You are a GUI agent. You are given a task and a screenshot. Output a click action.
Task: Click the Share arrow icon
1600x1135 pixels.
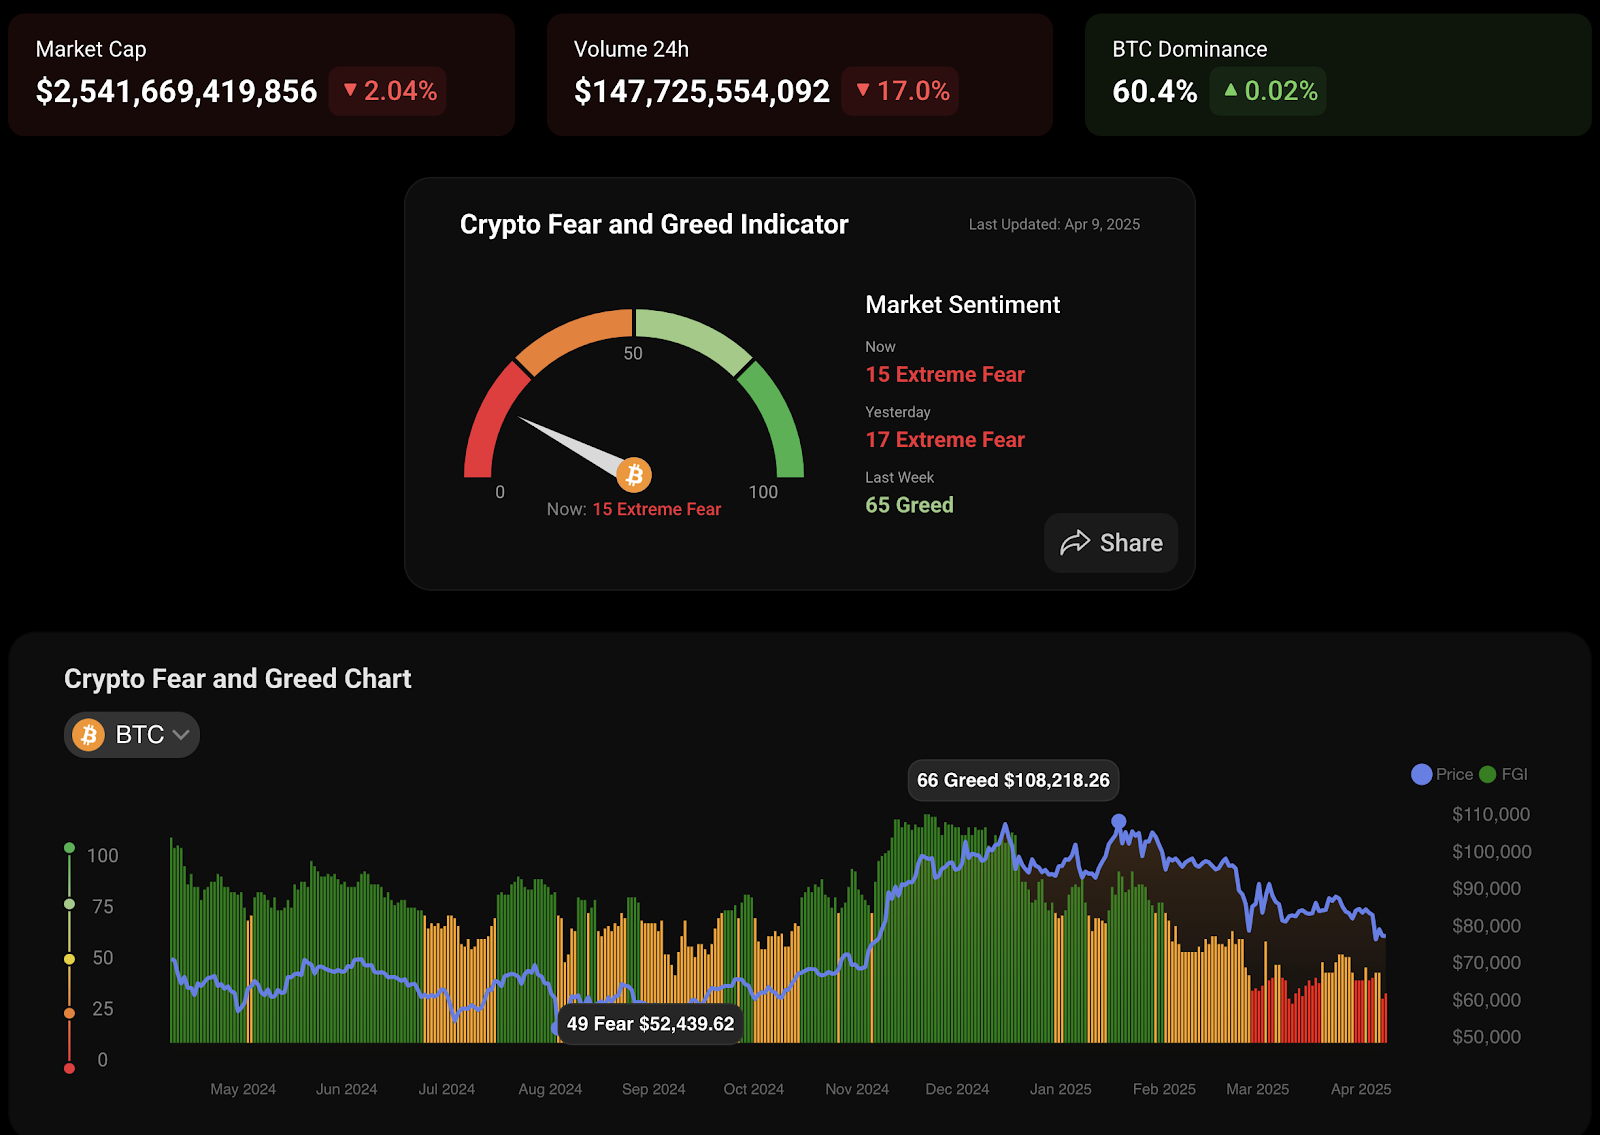pos(1075,543)
